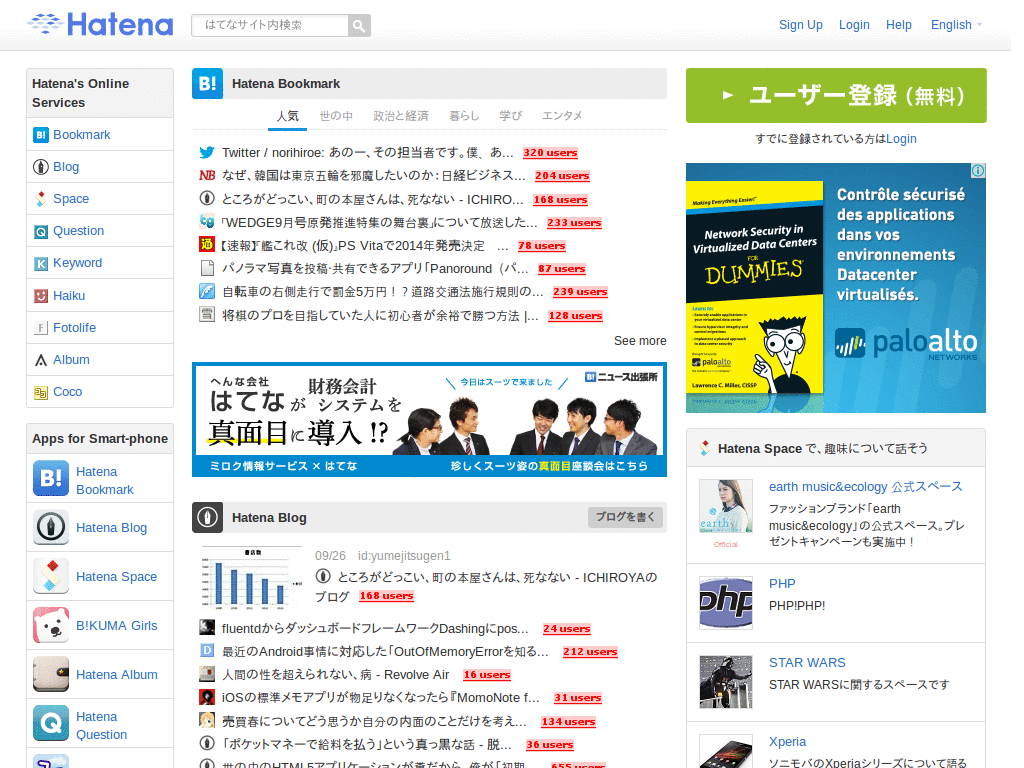Click the Keyword icon in sidebar
Viewport: 1024px width, 768px height.
[40, 263]
